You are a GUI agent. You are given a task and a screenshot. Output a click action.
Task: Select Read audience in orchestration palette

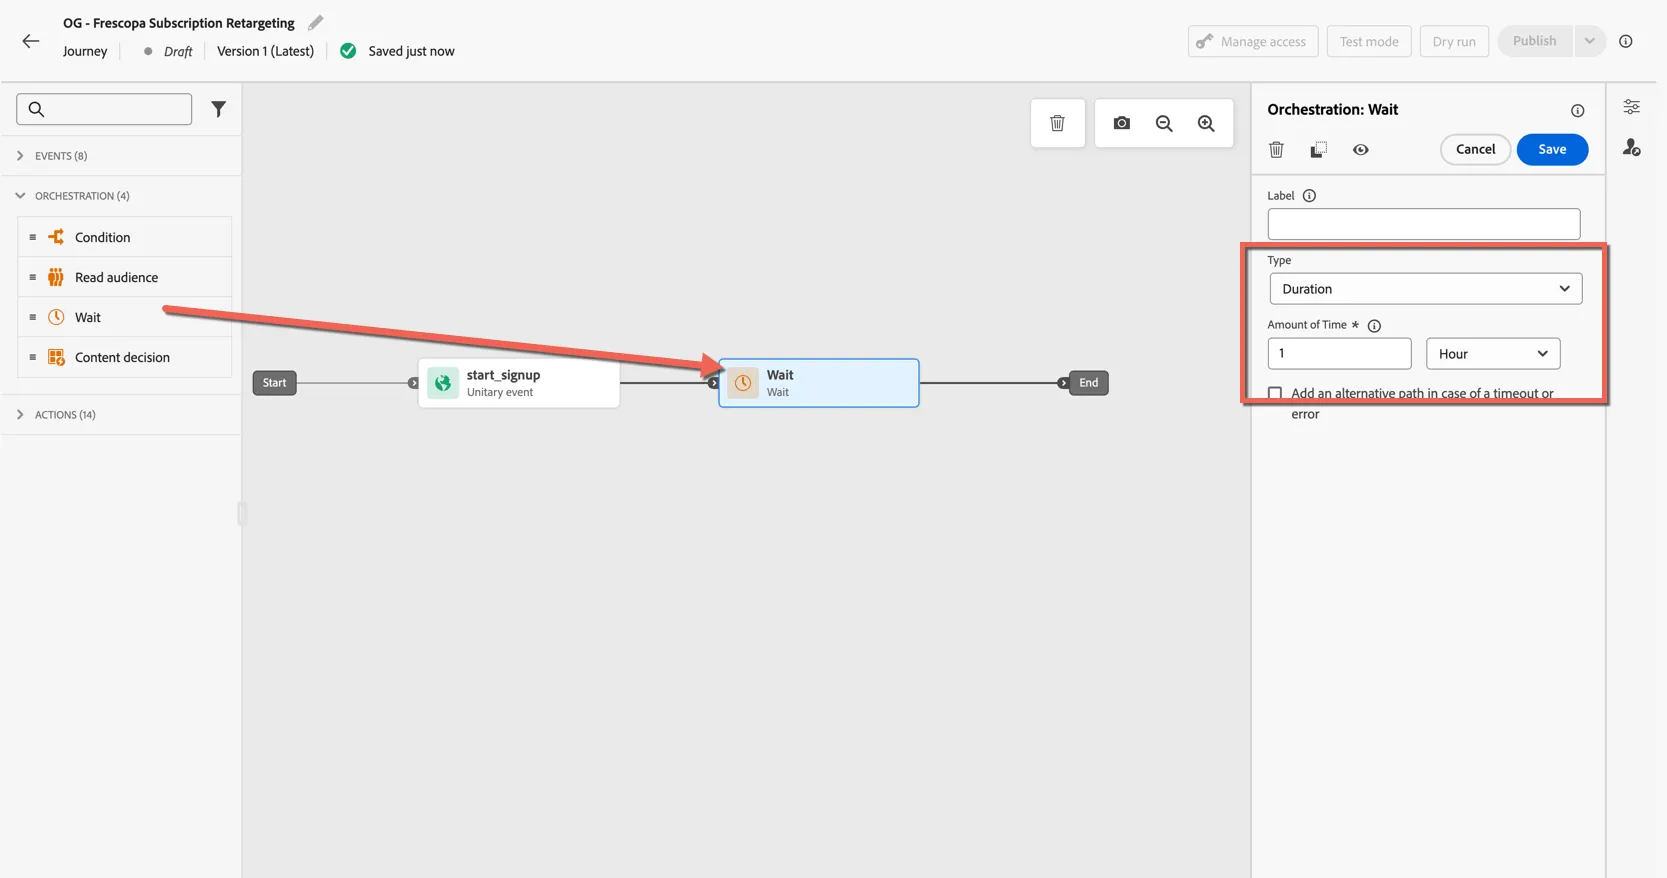click(x=125, y=277)
